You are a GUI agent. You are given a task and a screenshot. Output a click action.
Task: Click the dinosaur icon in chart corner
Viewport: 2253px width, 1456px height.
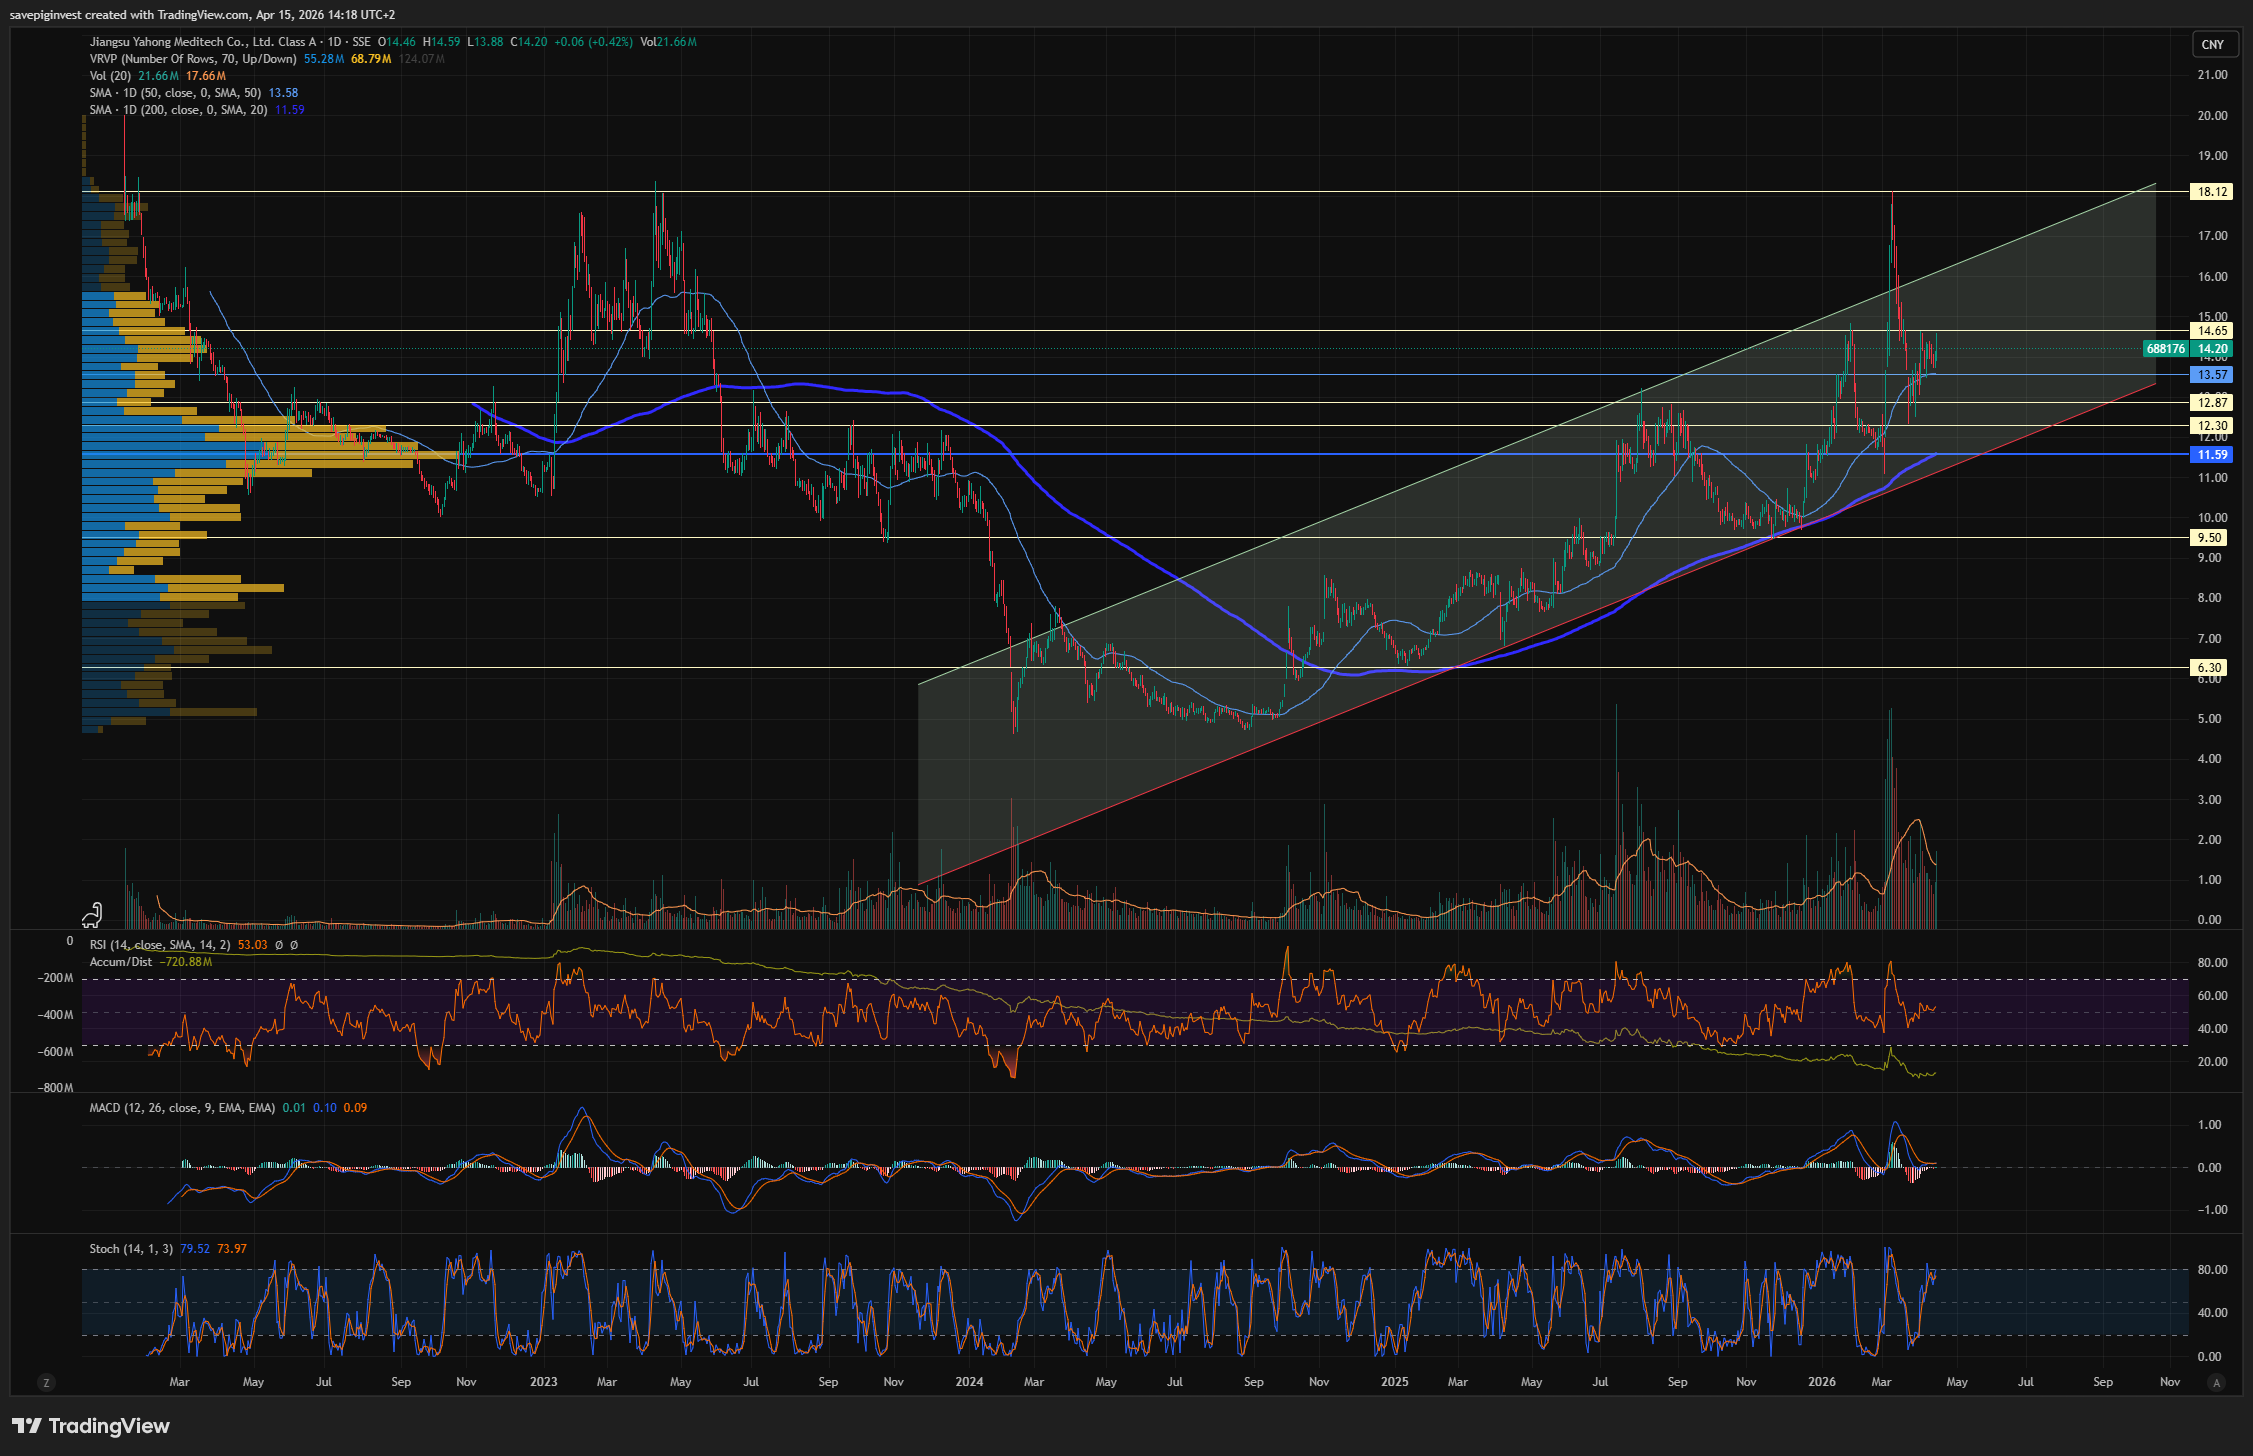(x=93, y=914)
